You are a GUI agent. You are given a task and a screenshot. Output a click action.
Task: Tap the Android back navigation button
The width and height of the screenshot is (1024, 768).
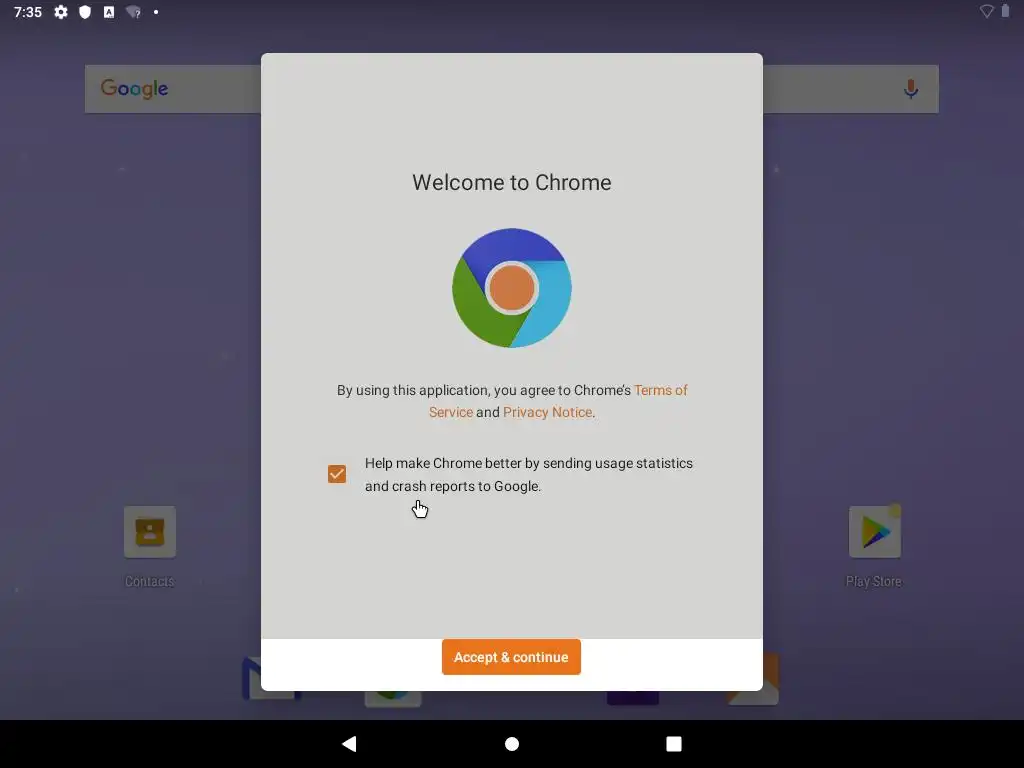tap(349, 744)
